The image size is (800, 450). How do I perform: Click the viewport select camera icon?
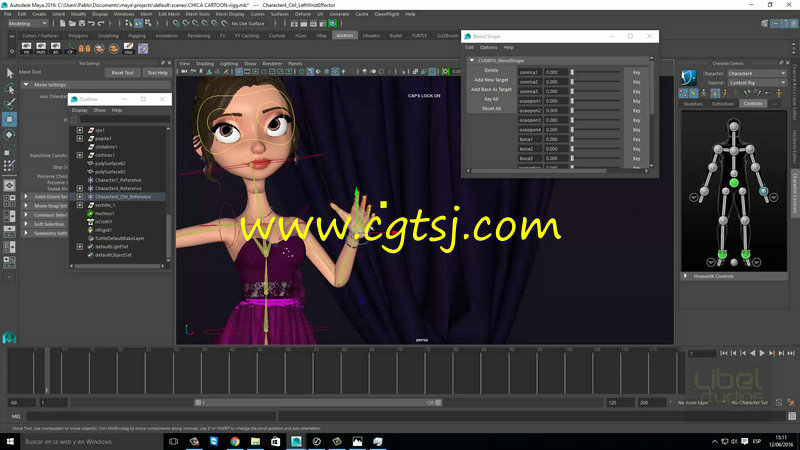[x=184, y=71]
